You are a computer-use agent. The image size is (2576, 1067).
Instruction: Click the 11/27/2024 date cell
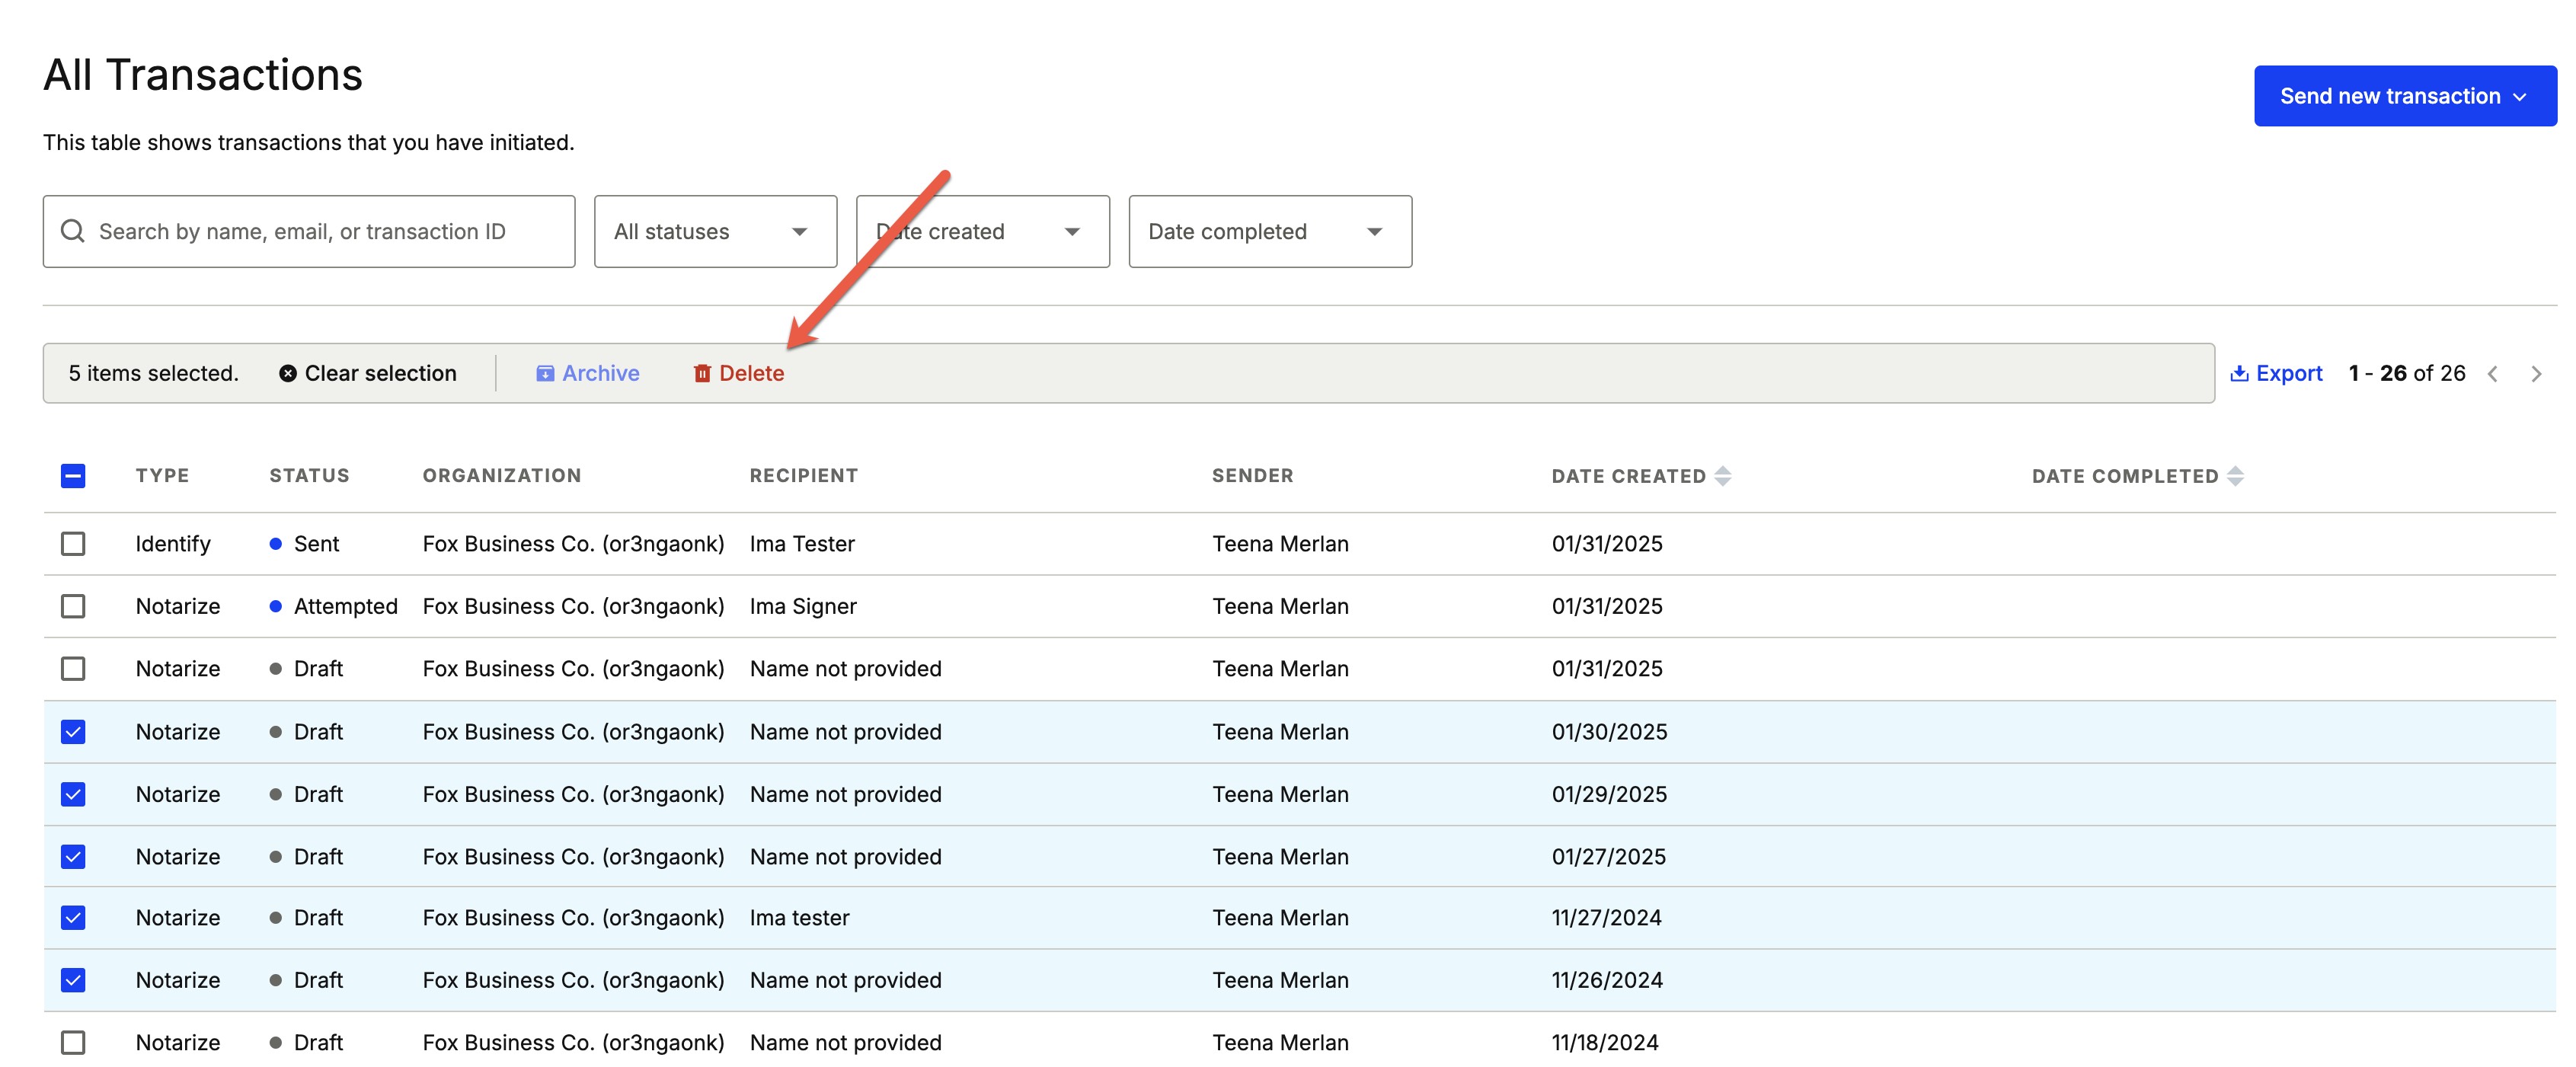tap(1606, 918)
